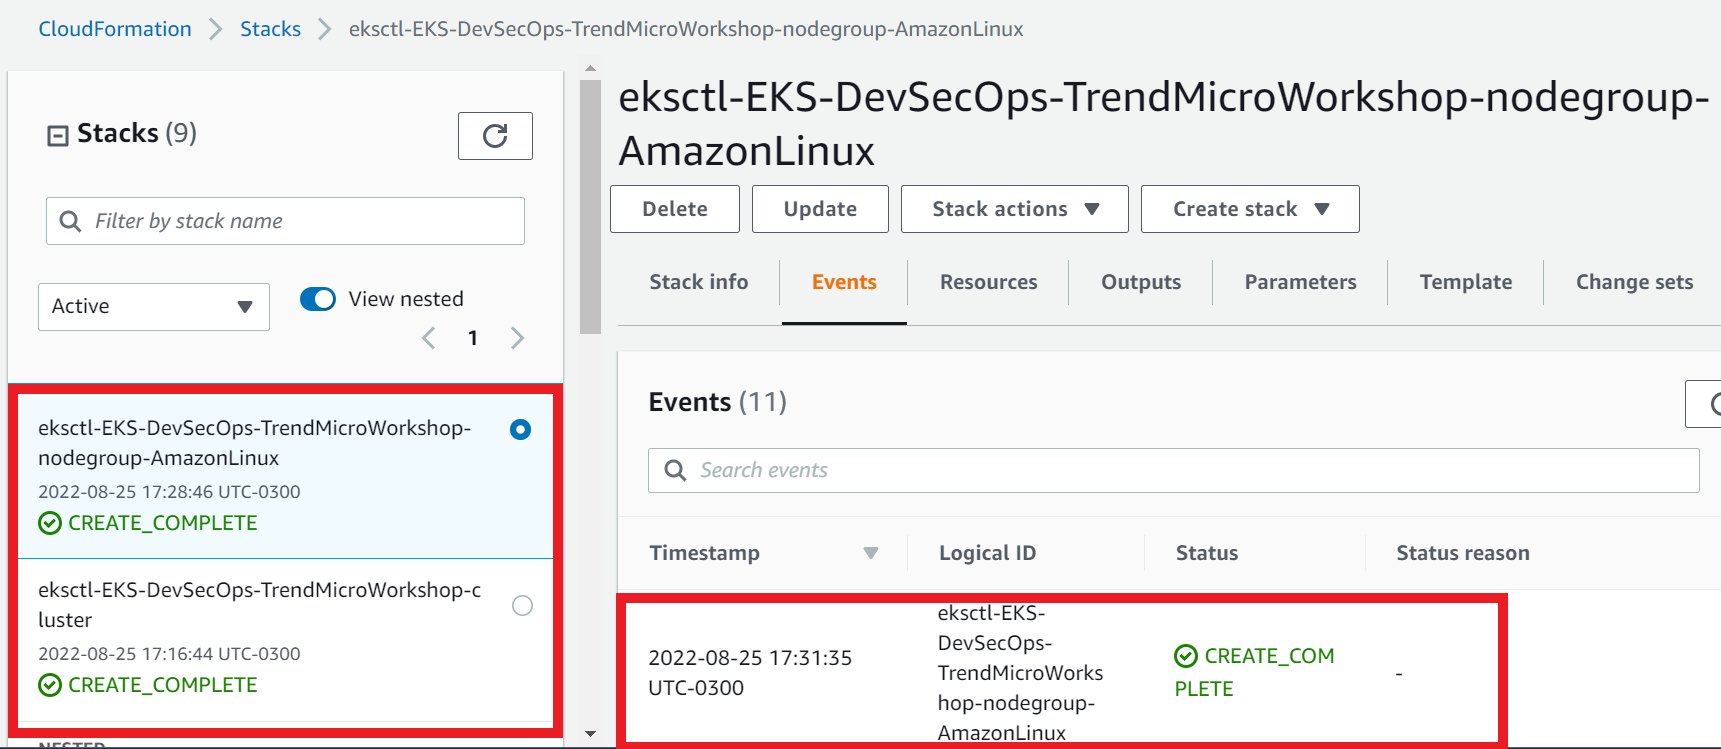Refresh the stacks list
This screenshot has width=1721, height=749.
(495, 136)
